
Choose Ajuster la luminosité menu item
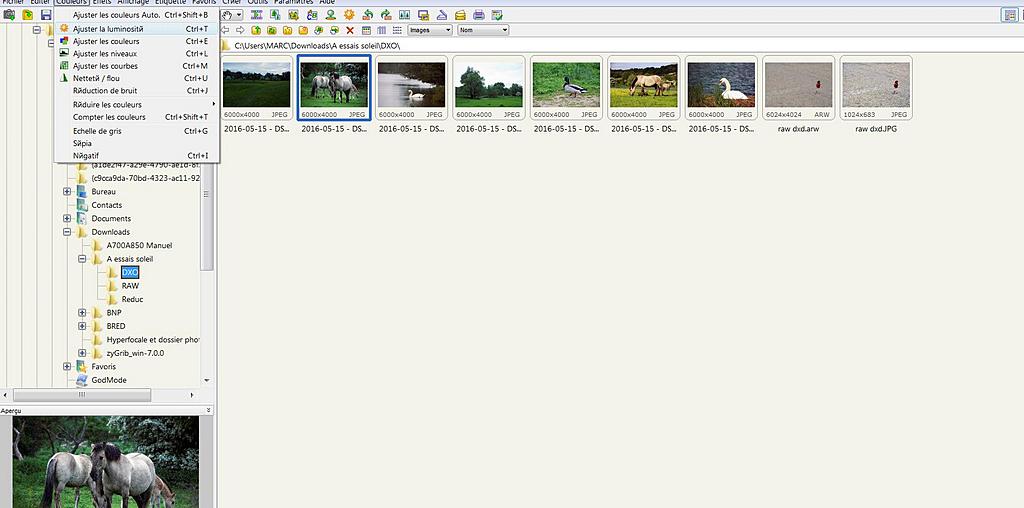click(138, 29)
